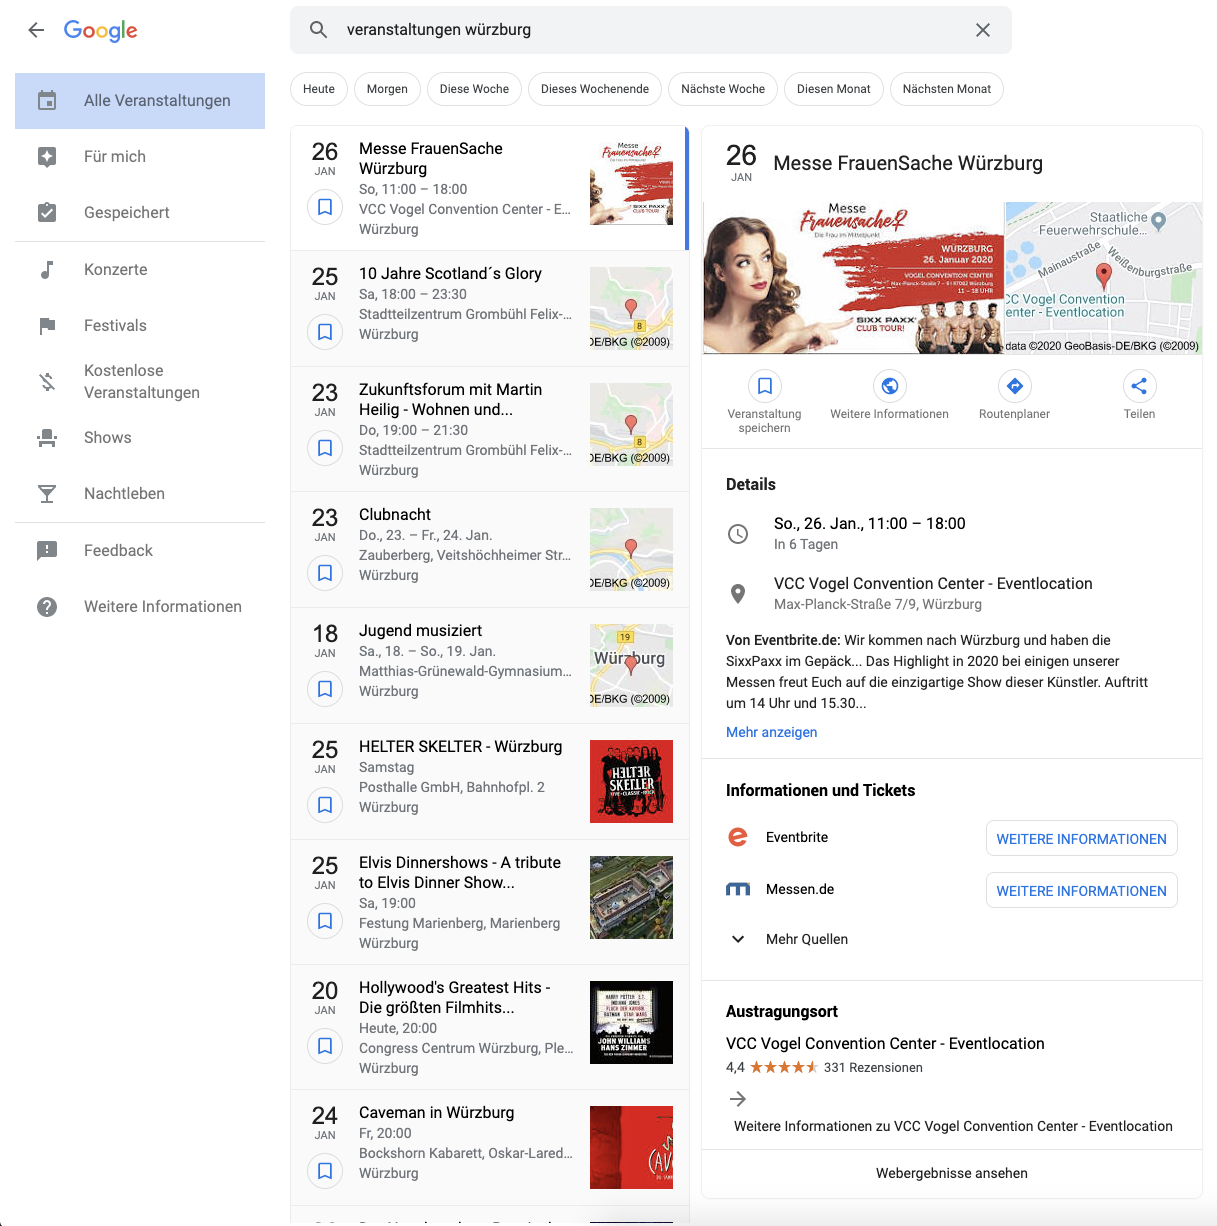Select Alle Veranstaltungen in the sidebar

coord(140,101)
